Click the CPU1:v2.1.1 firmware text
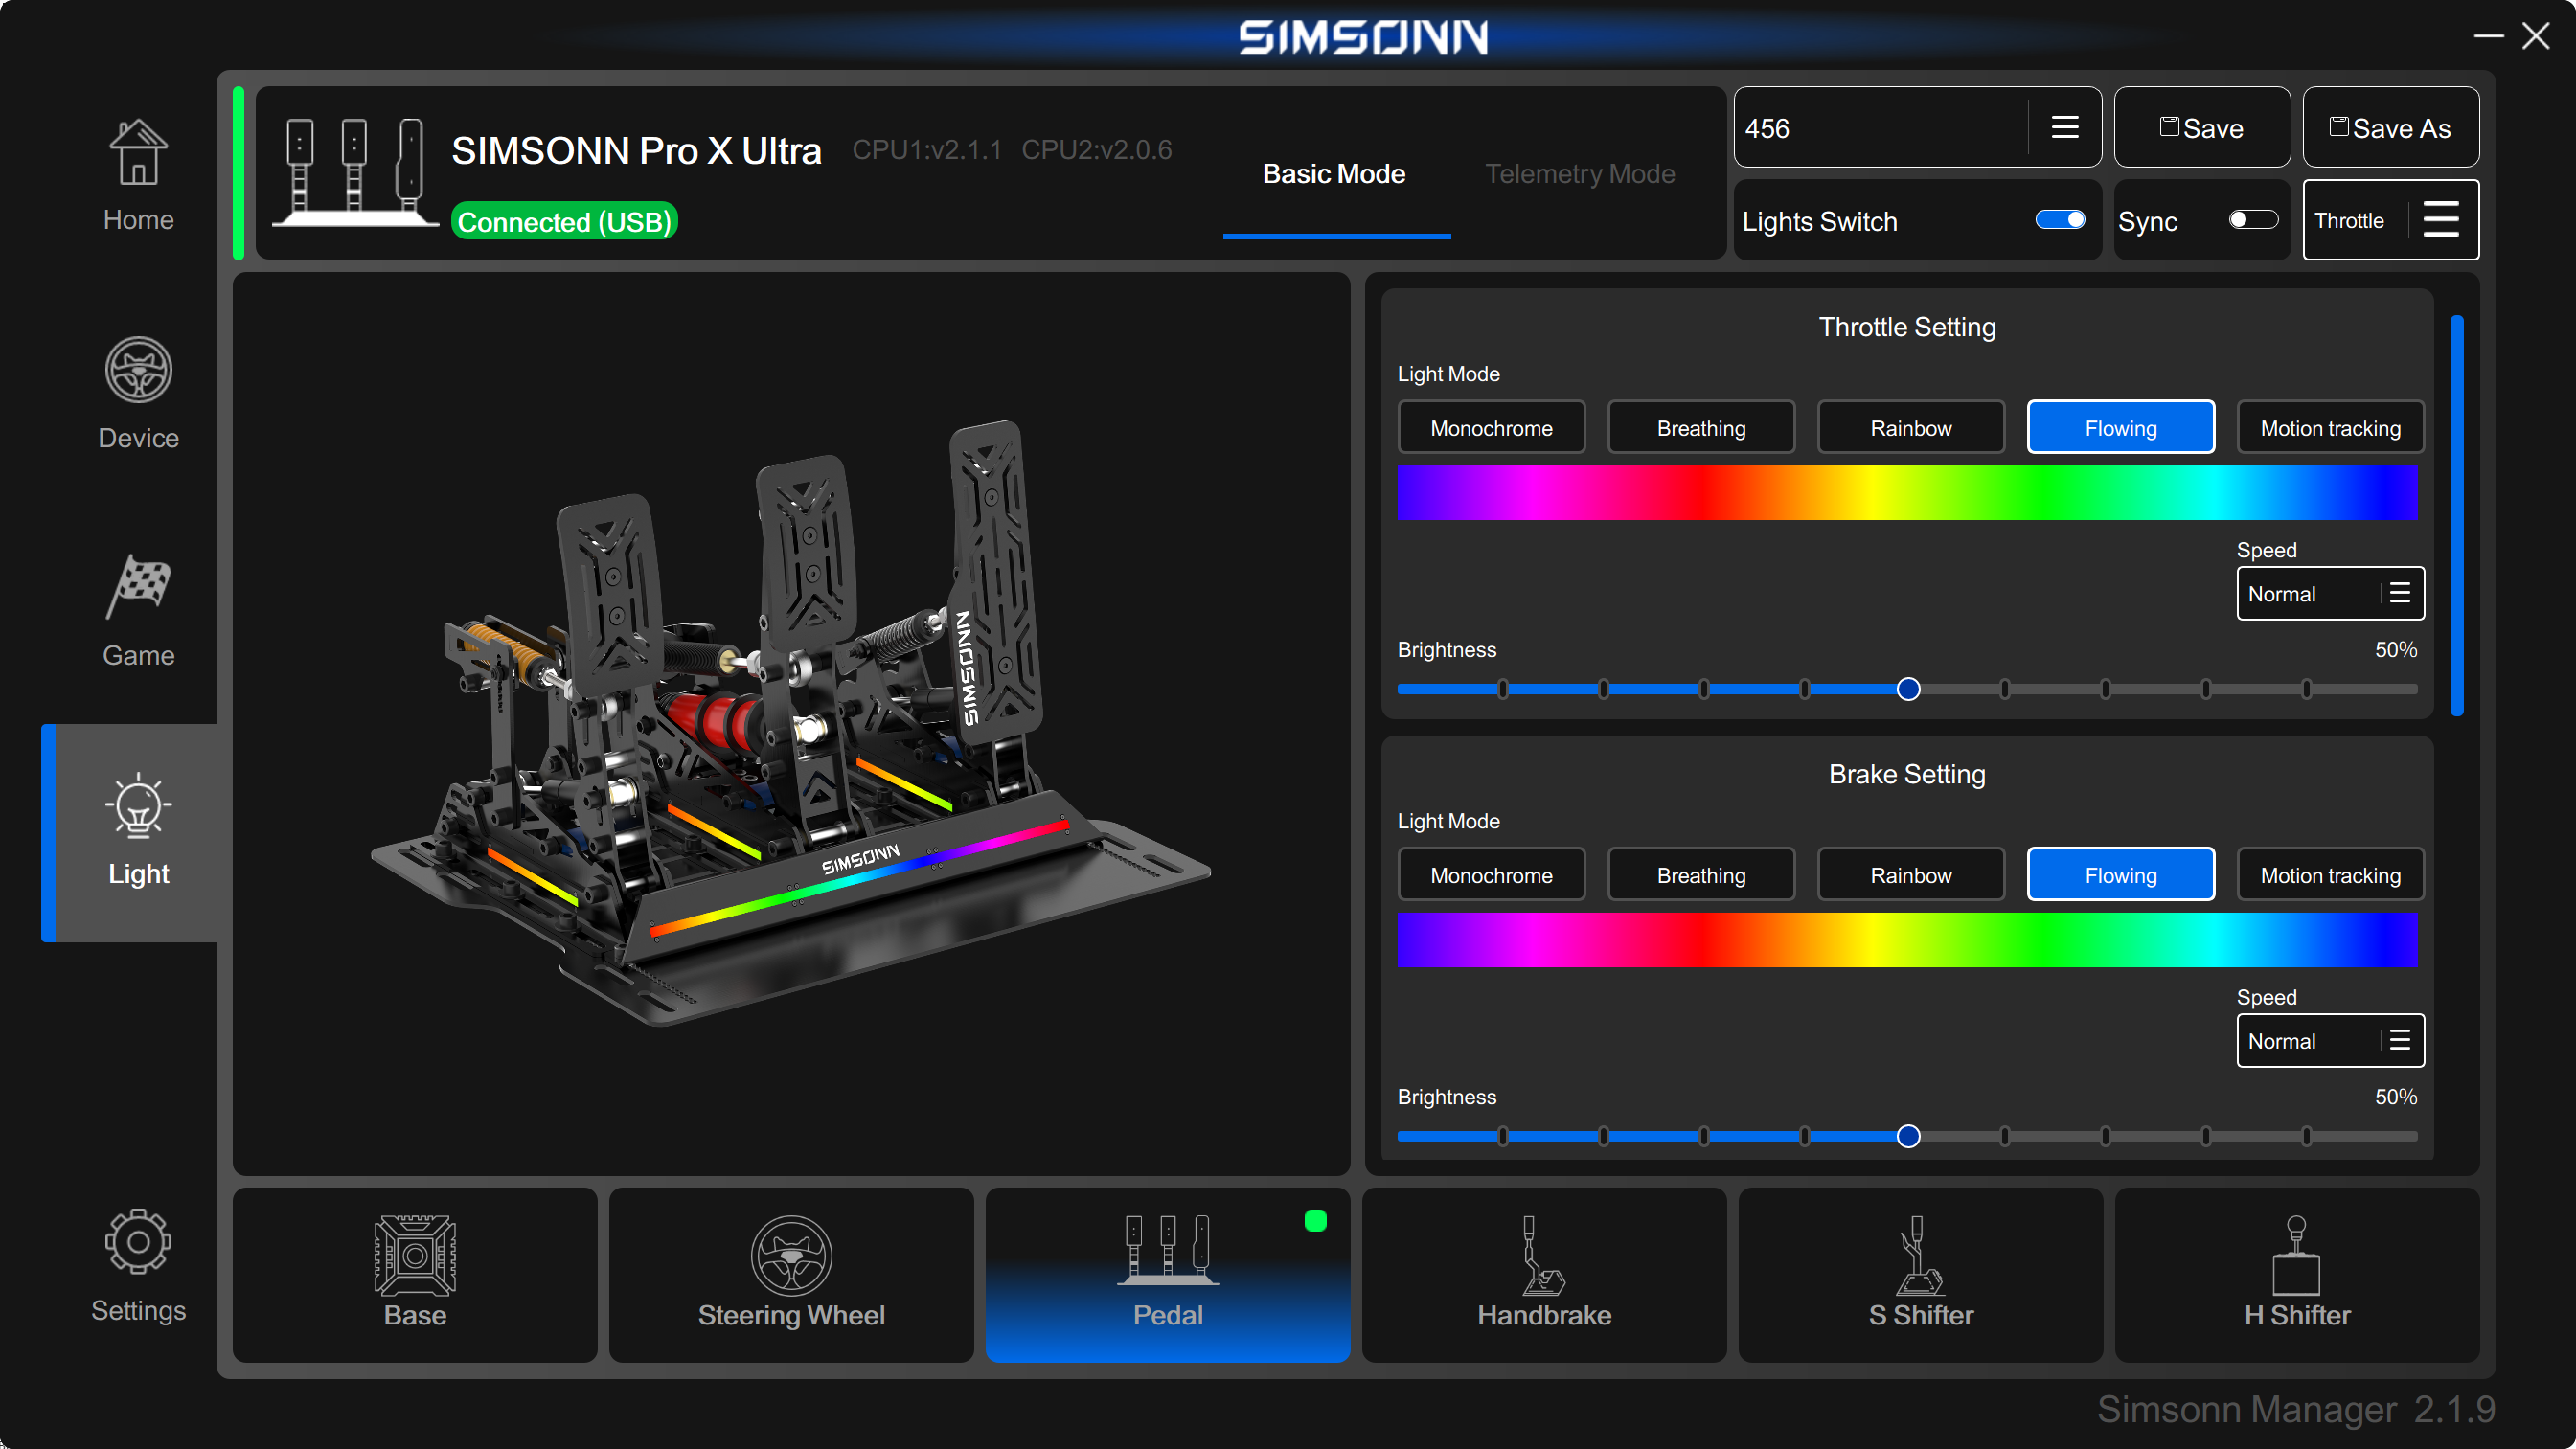 [x=926, y=150]
